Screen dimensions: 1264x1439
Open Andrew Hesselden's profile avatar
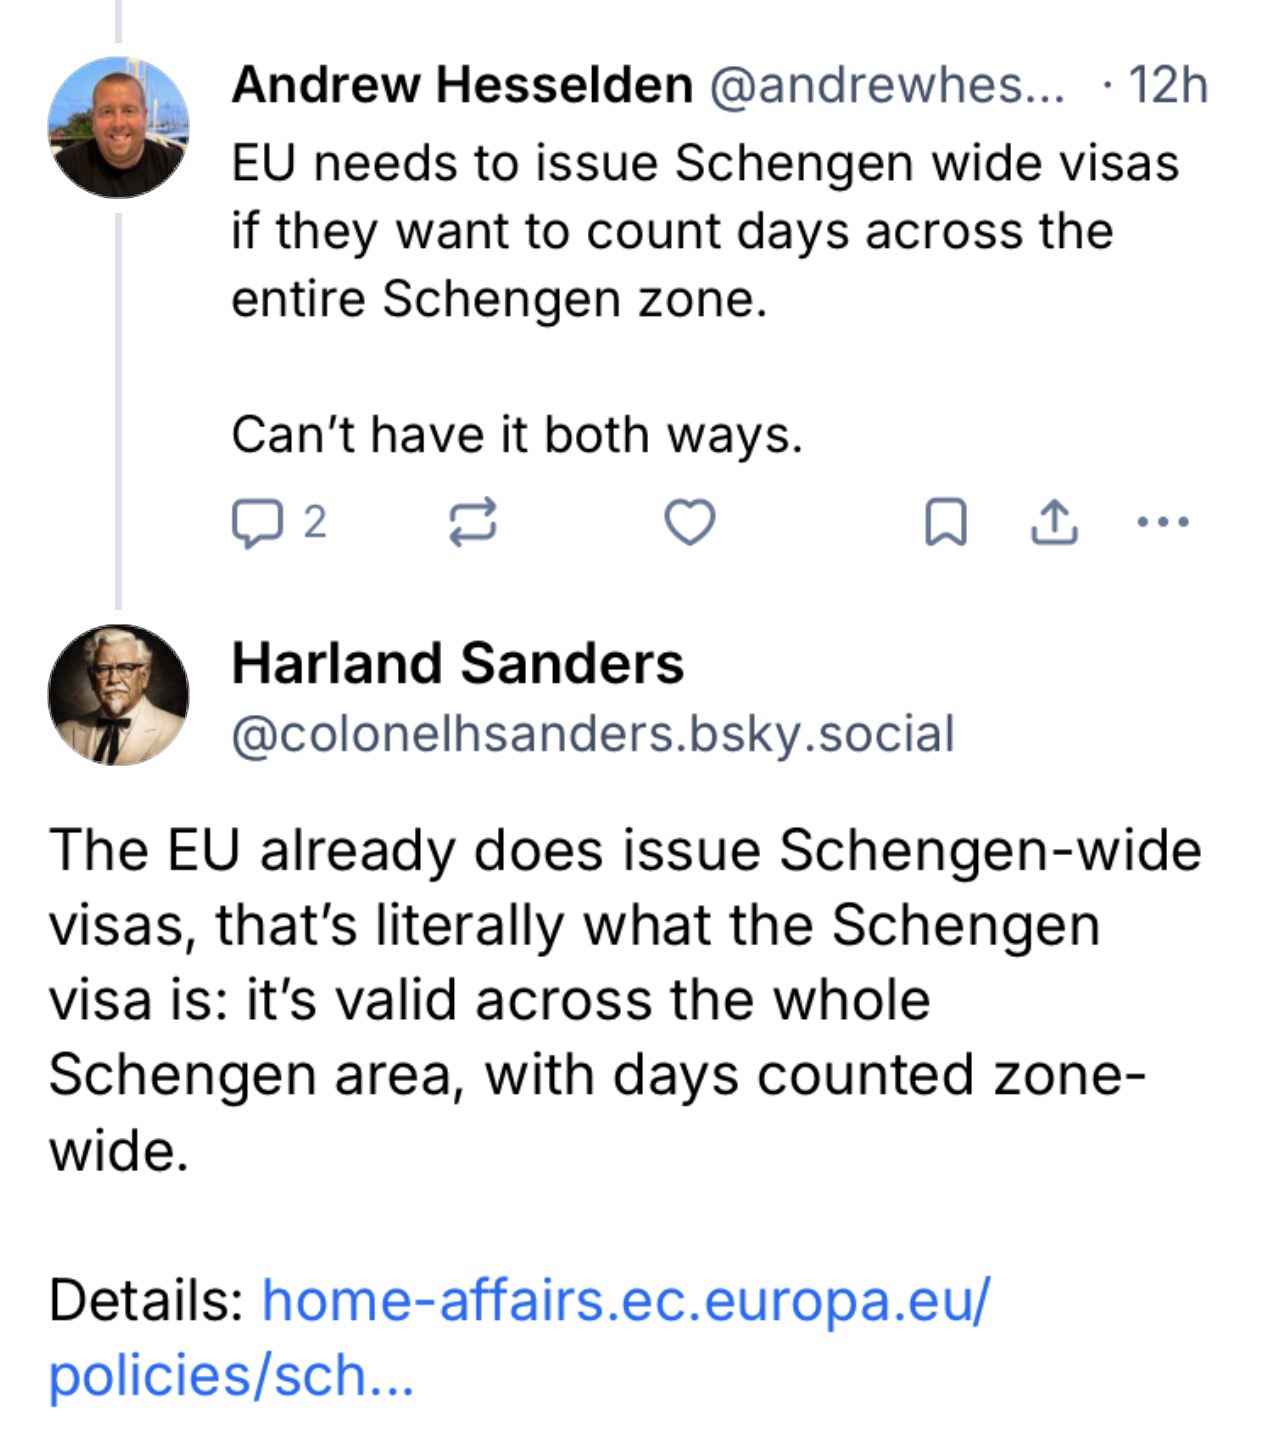[x=118, y=127]
